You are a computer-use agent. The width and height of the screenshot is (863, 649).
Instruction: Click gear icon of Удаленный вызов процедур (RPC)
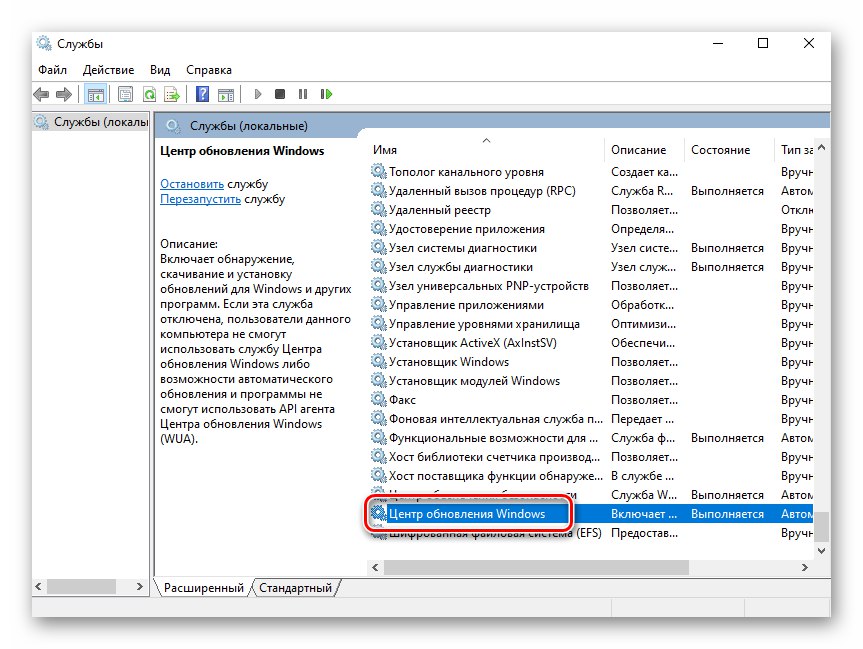(378, 190)
